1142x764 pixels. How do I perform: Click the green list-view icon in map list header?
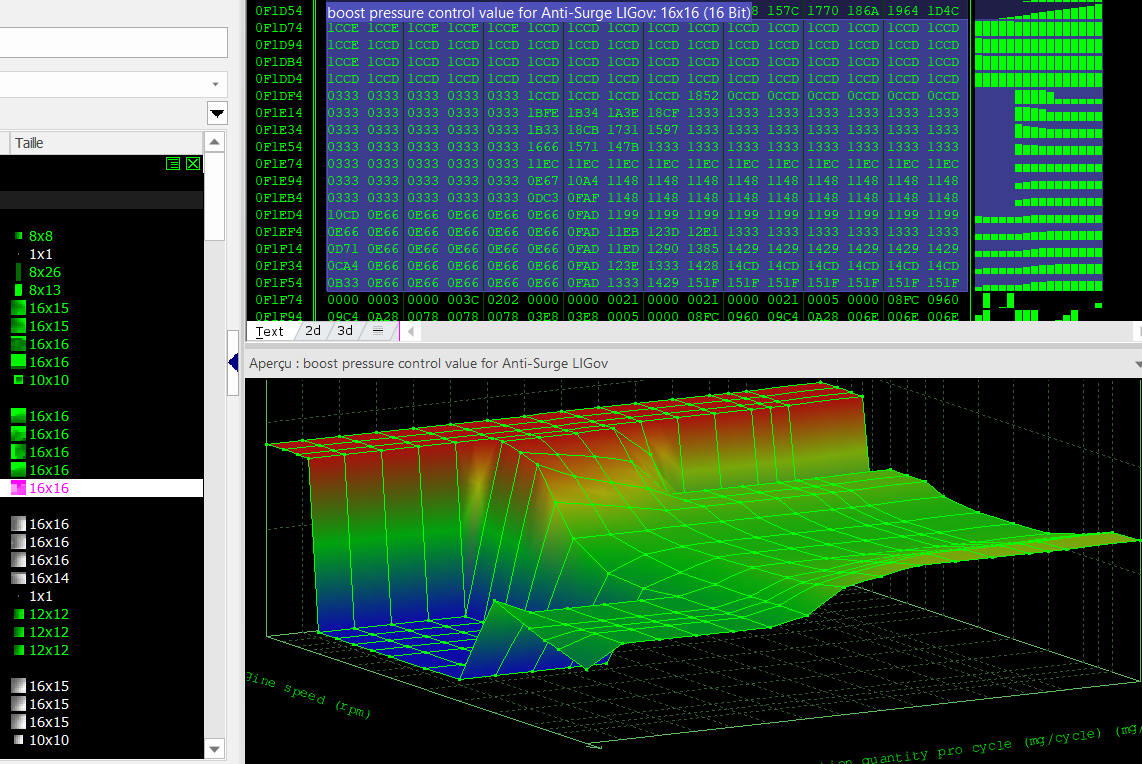(x=173, y=163)
